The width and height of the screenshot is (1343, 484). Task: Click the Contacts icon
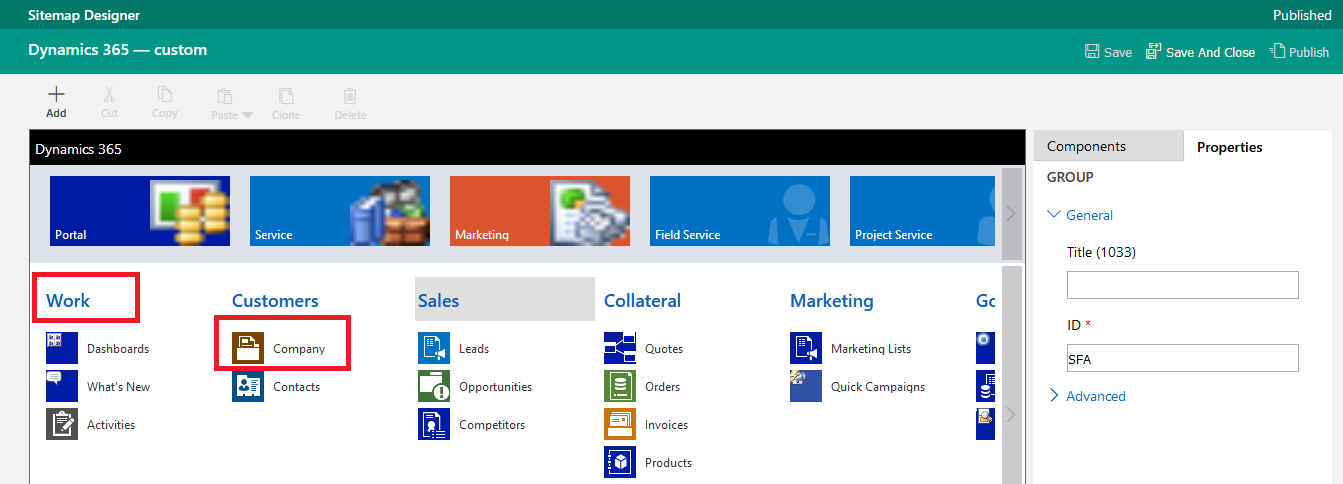[248, 386]
